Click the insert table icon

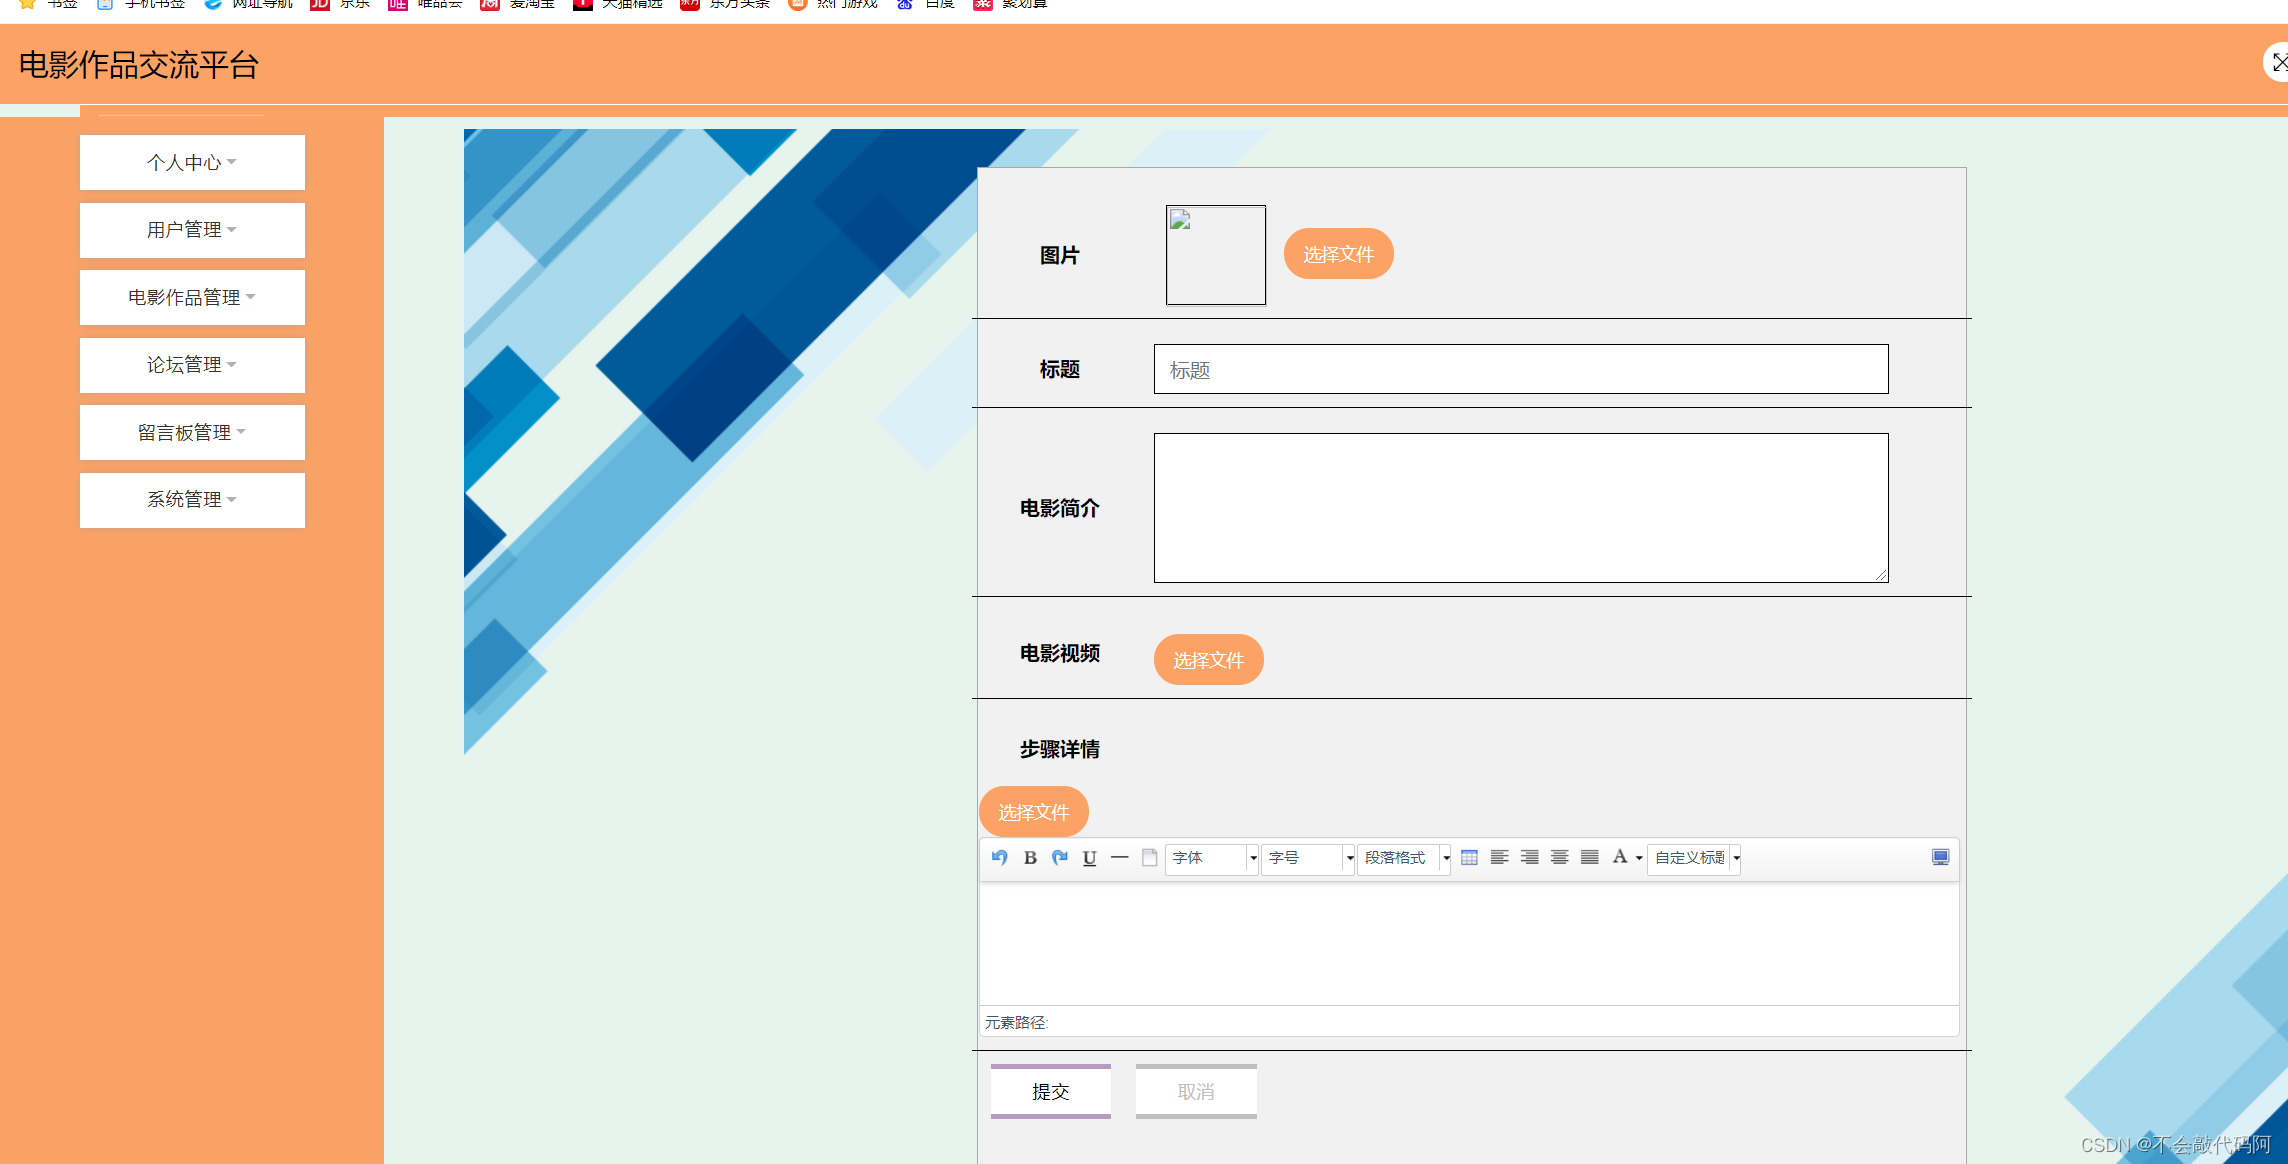pos(1469,858)
